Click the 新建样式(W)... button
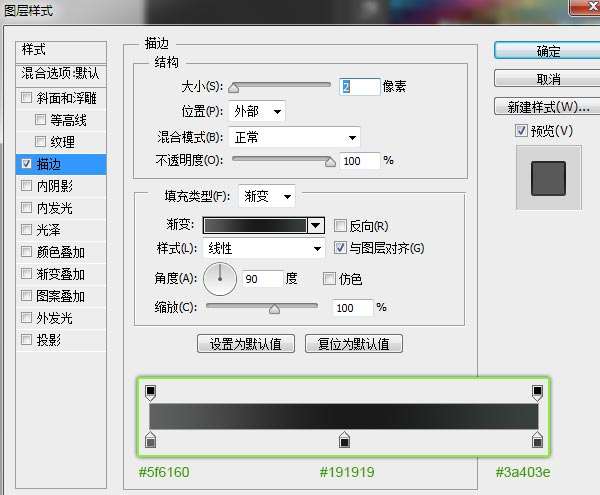Viewport: 600px width, 495px height. tap(548, 107)
